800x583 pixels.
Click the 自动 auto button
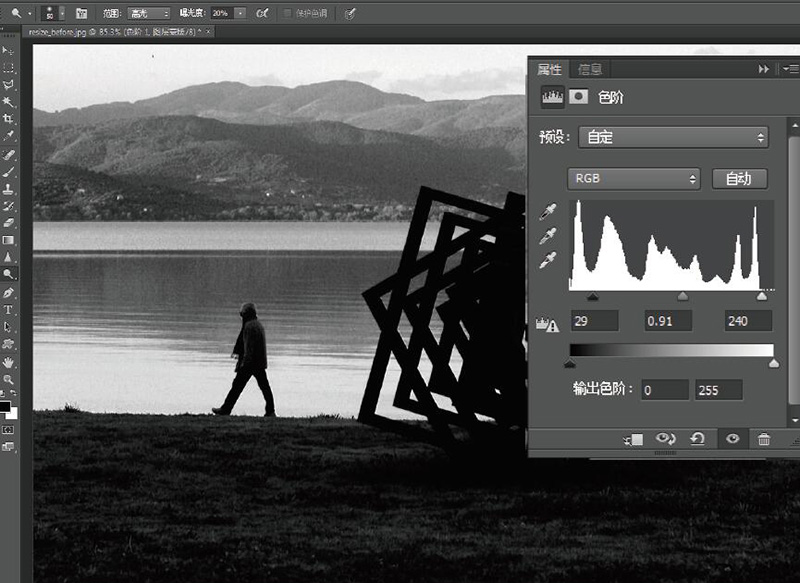tap(739, 179)
